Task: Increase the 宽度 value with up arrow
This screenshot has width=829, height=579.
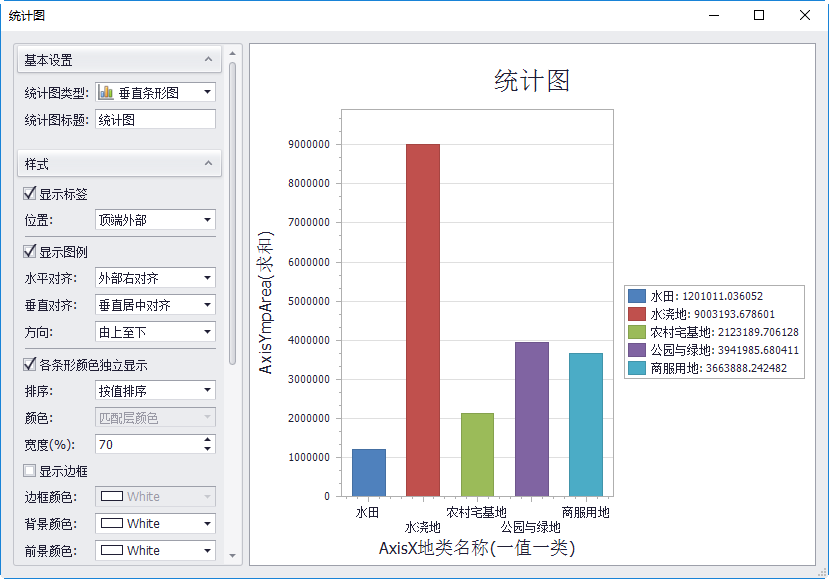Action: (207, 439)
